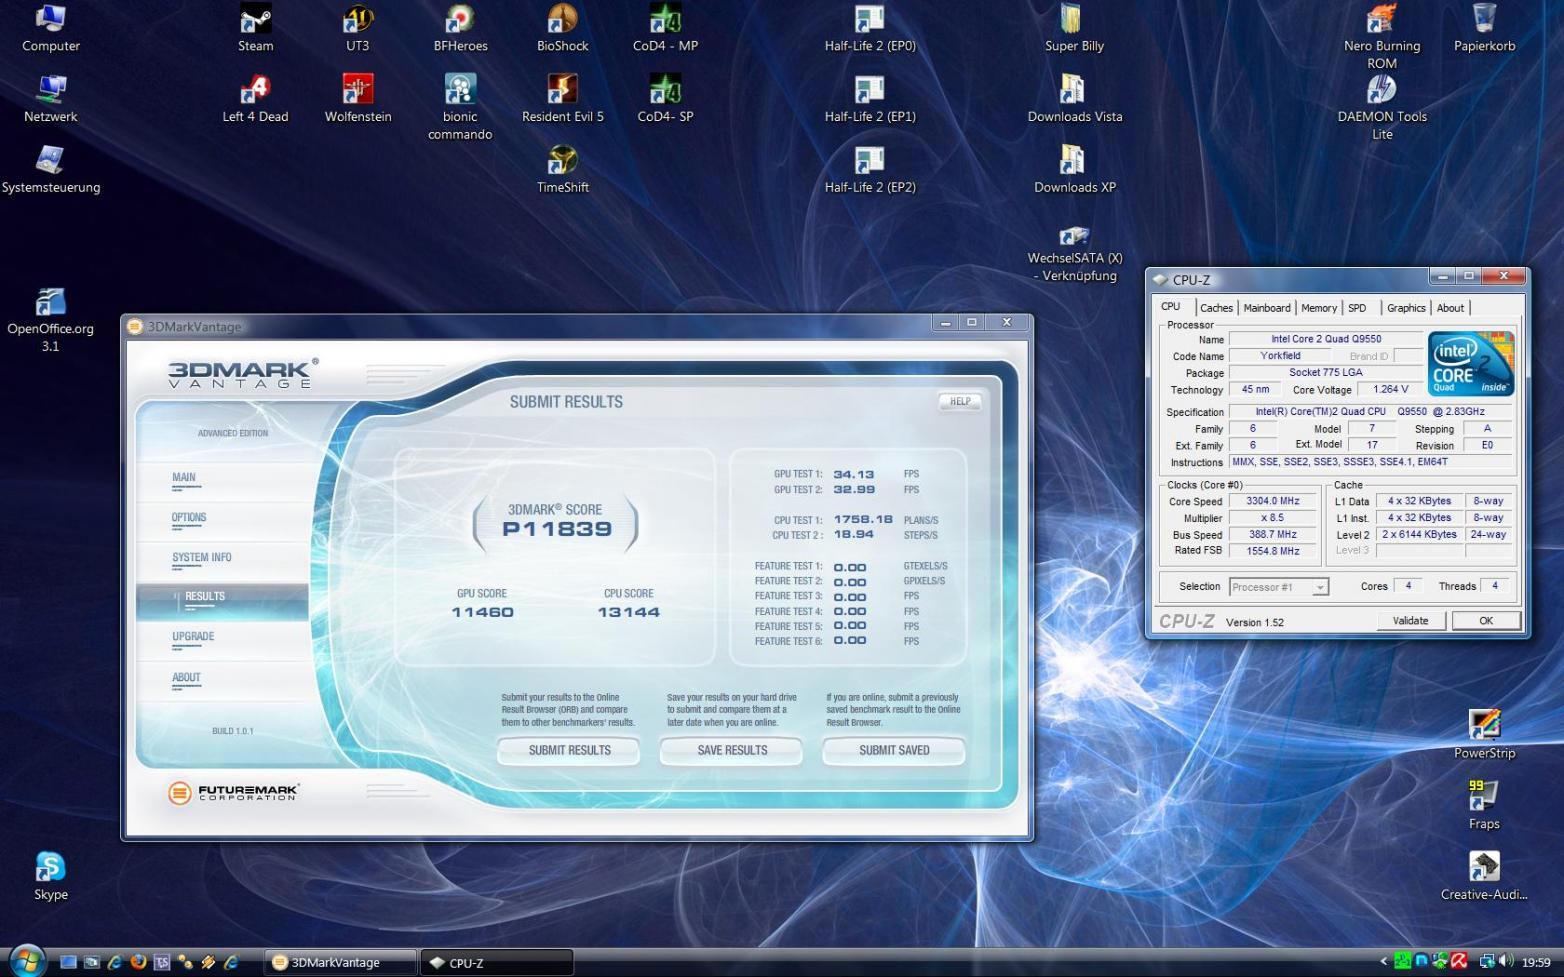Open Creative-Audi... desktop shortcut
1564x977 pixels.
tap(1484, 876)
